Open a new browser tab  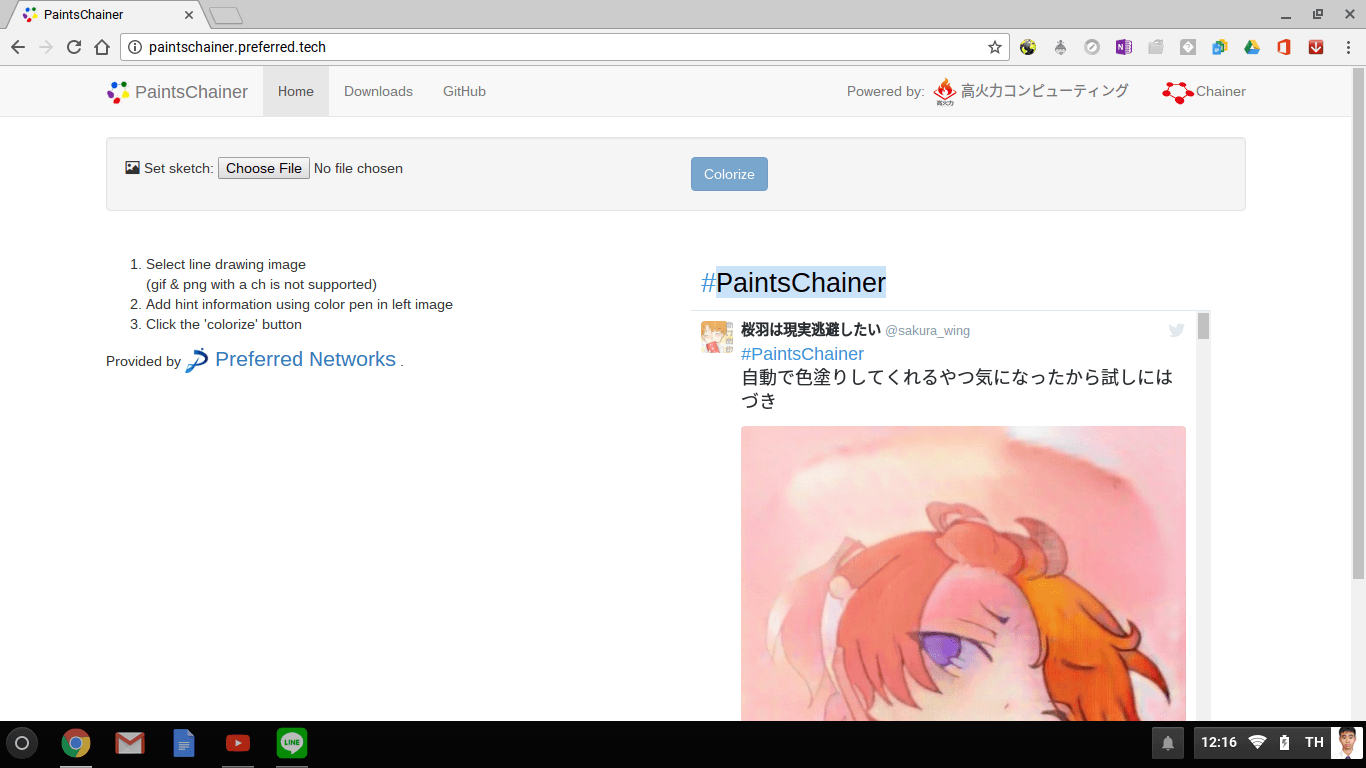coord(226,15)
